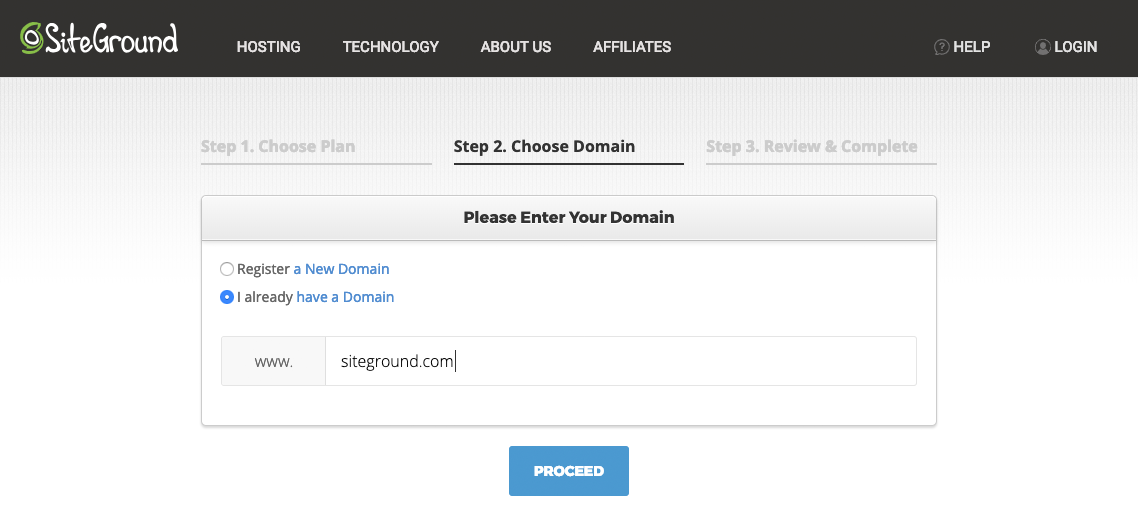Click the SiteGround swirl logo icon
1138x516 pixels.
point(32,38)
